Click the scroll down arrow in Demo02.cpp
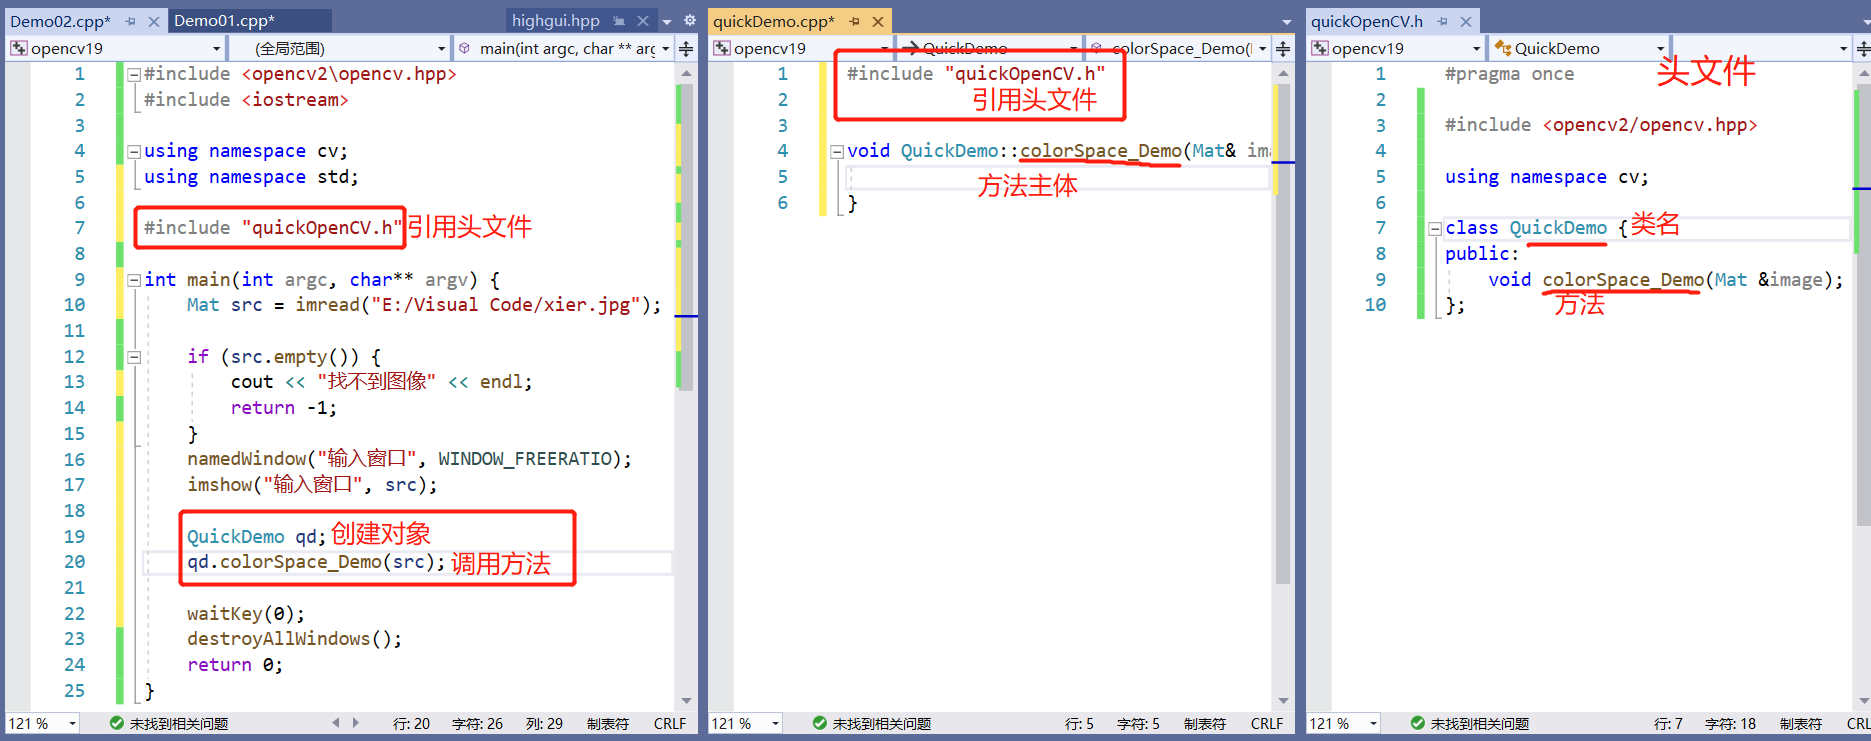 686,701
